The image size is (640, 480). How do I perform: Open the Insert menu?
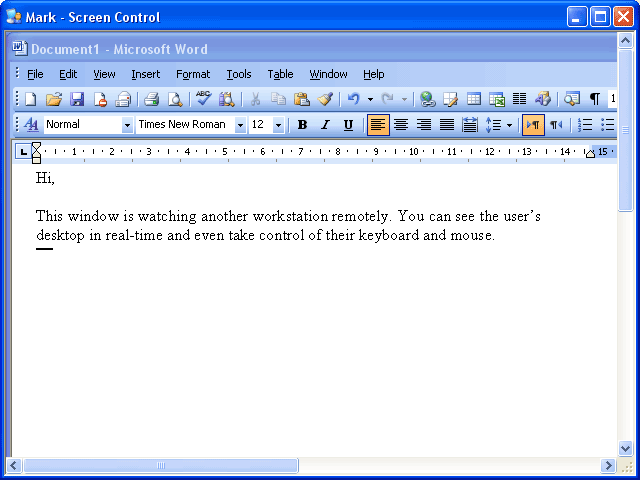[x=145, y=74]
